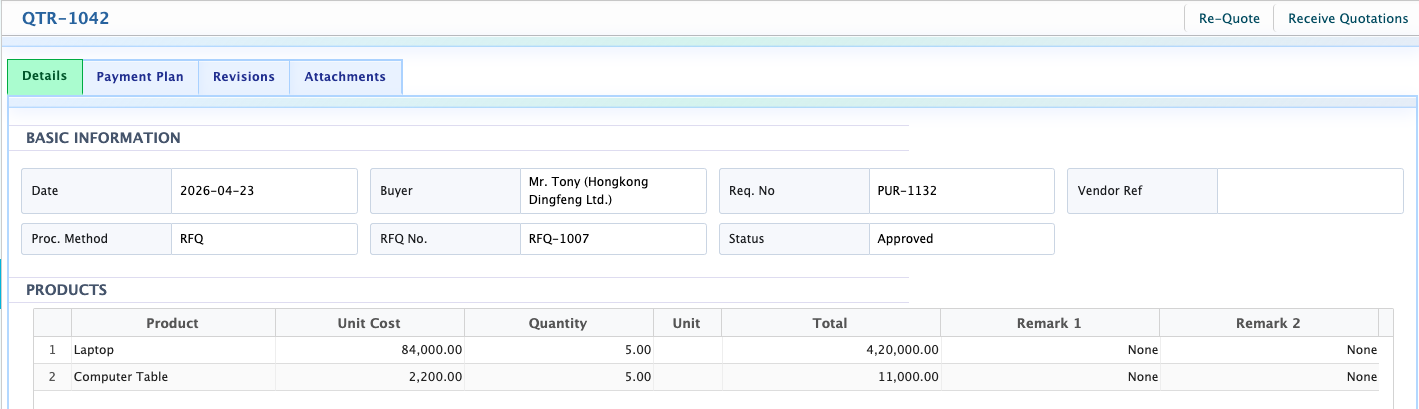Open the Payment Plan tab
This screenshot has width=1419, height=409.
140,77
